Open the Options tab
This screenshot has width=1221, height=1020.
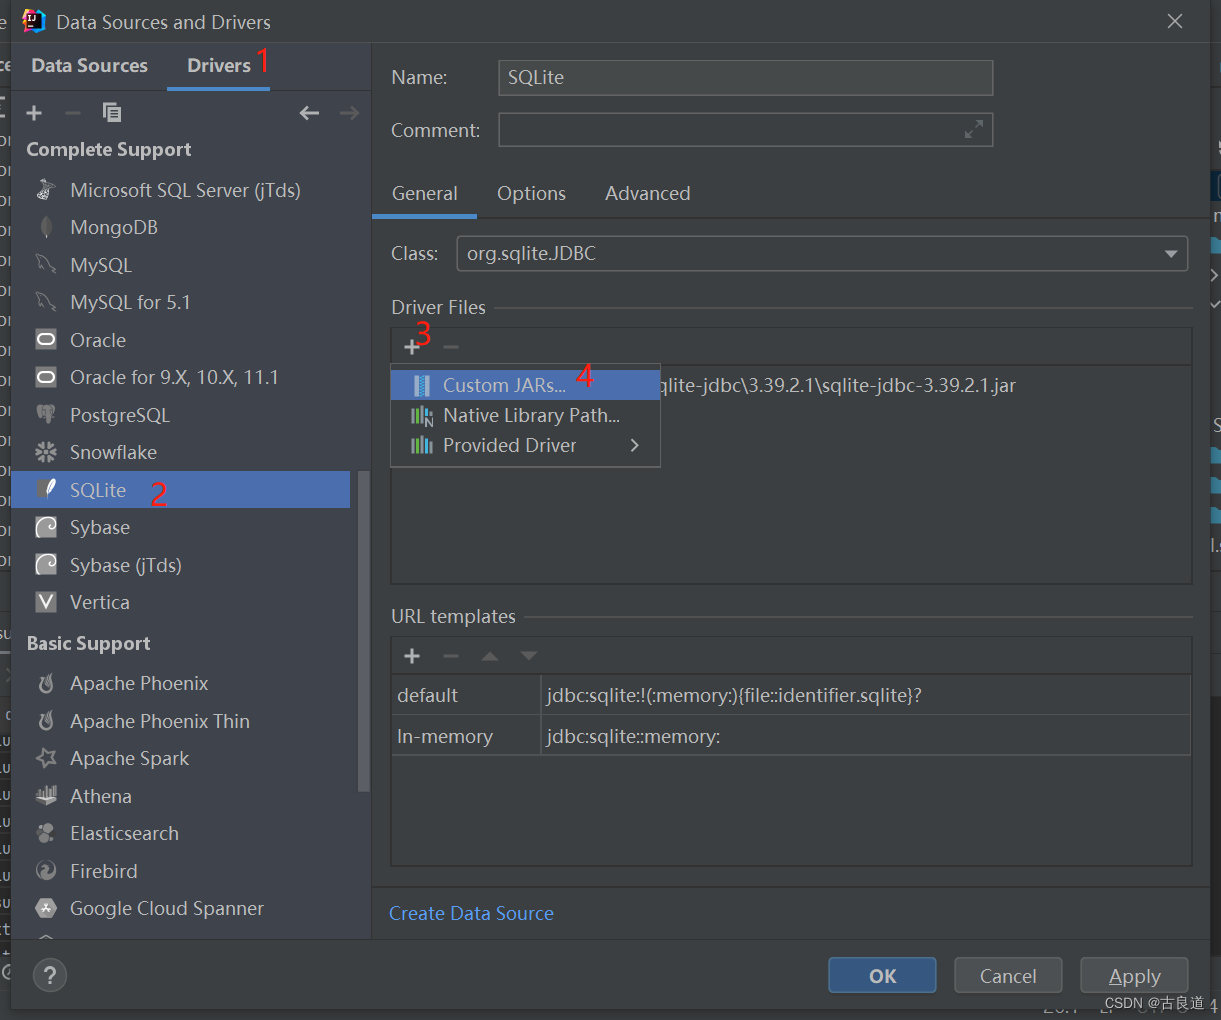tap(531, 193)
